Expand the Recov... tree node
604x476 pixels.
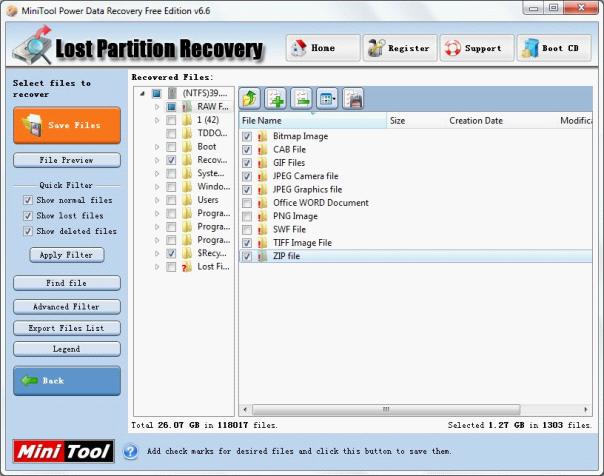pos(157,160)
